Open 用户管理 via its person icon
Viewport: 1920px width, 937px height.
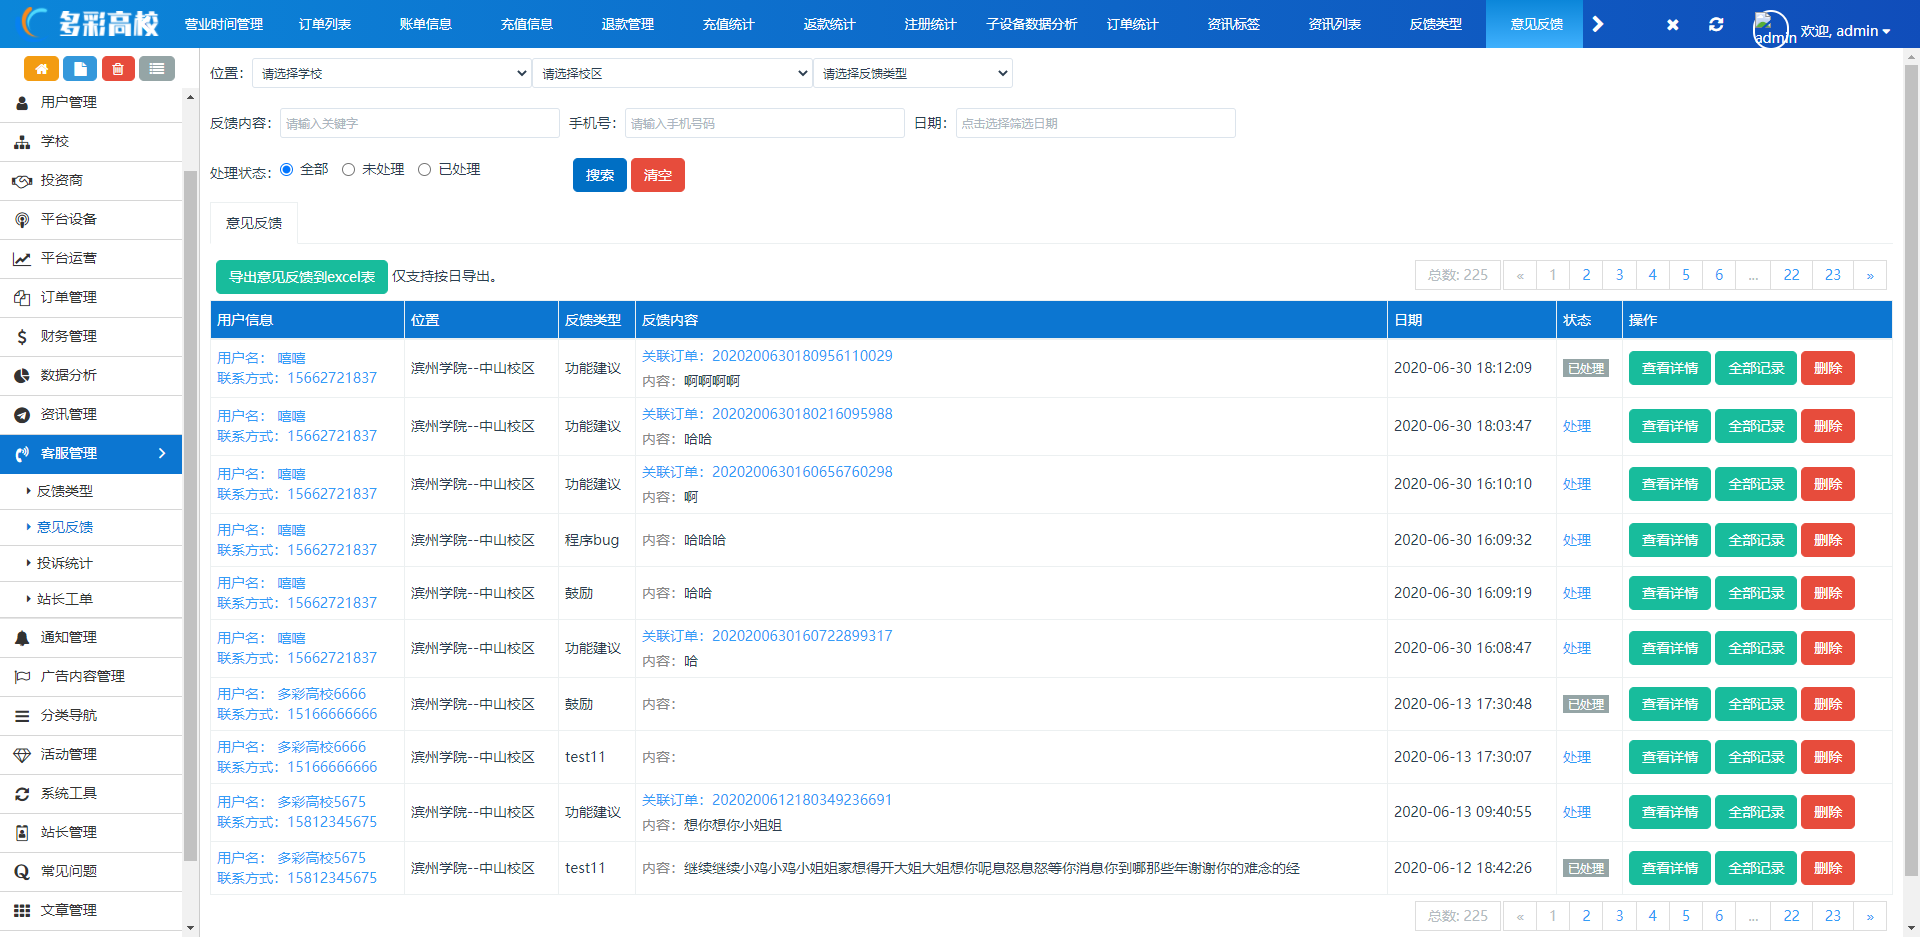click(x=22, y=102)
